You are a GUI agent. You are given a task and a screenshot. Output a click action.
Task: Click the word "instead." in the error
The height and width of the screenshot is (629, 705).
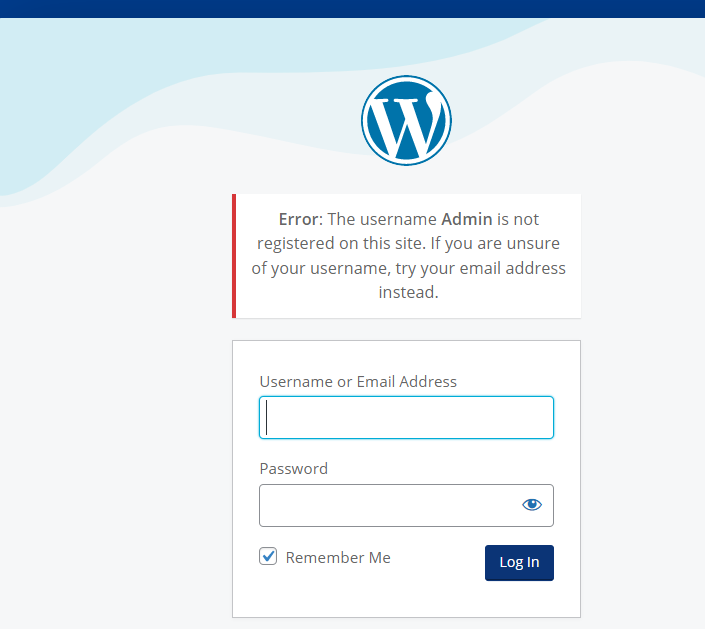coord(408,292)
